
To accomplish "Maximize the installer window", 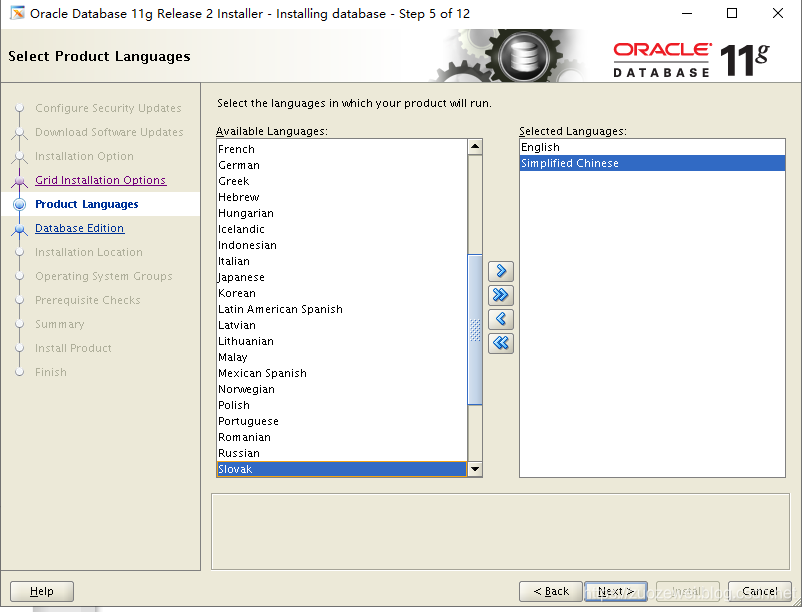I will 732,13.
